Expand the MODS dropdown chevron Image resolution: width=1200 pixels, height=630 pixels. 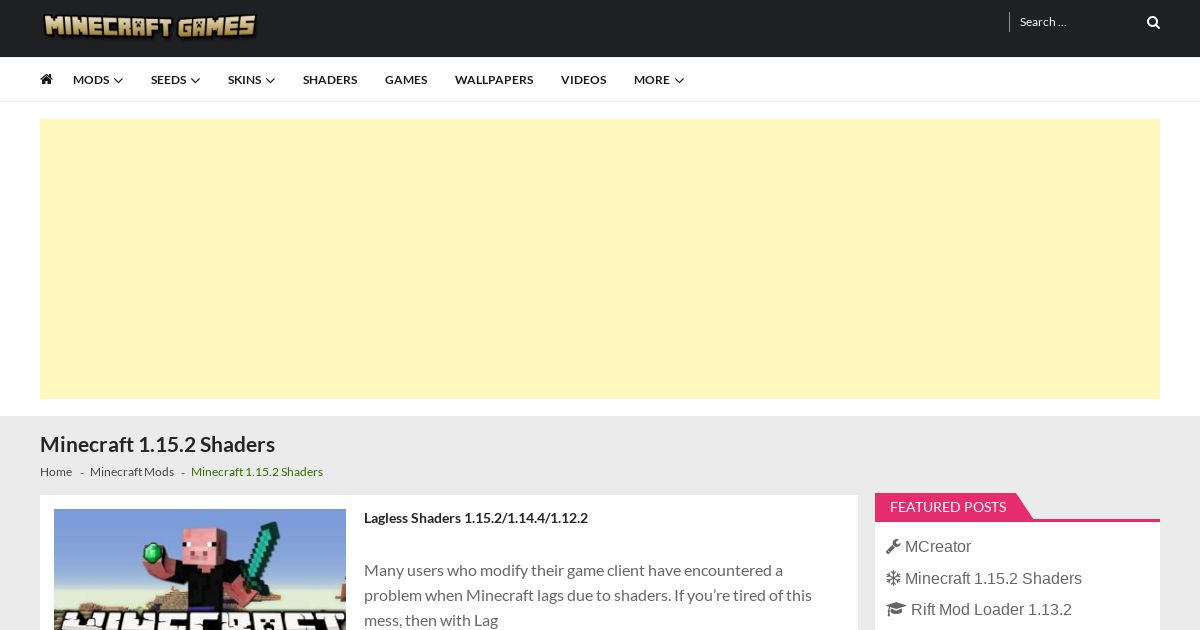pos(119,80)
